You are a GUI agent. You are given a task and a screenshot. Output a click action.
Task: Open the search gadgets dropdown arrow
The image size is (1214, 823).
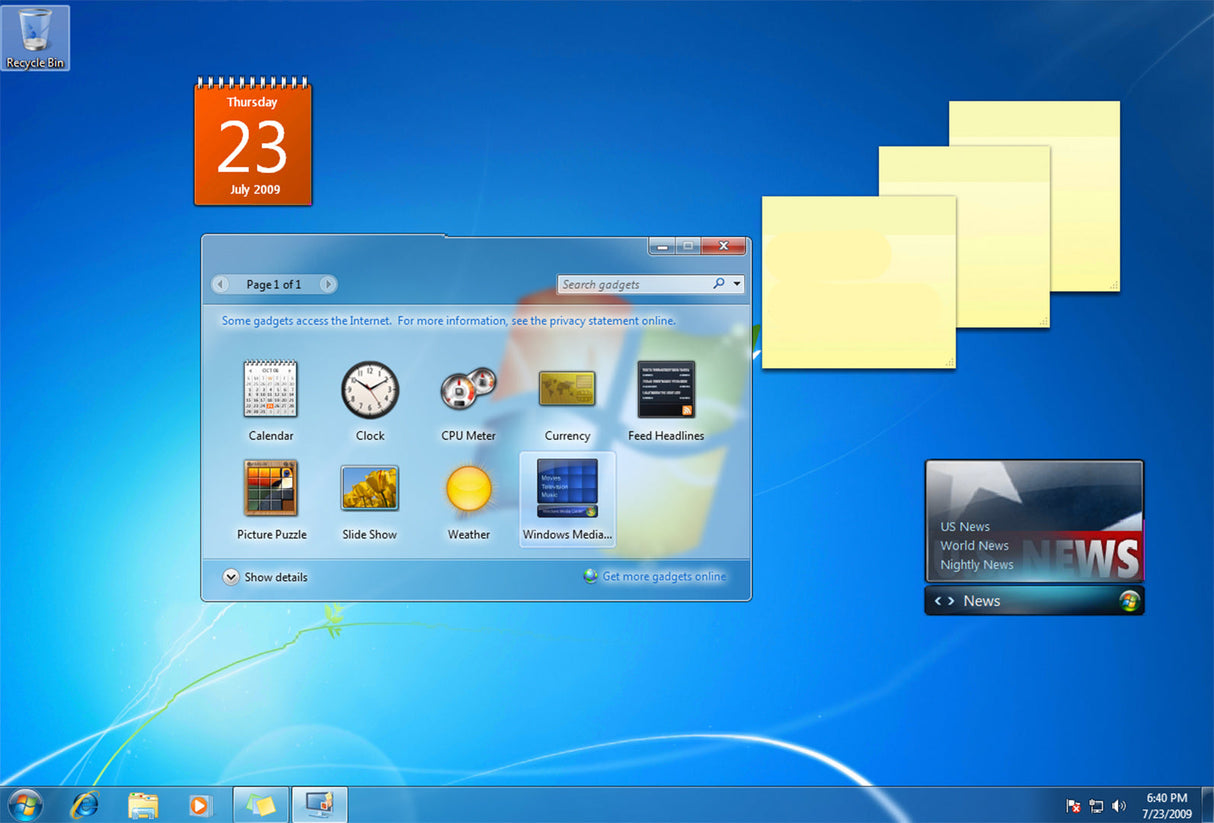(736, 284)
